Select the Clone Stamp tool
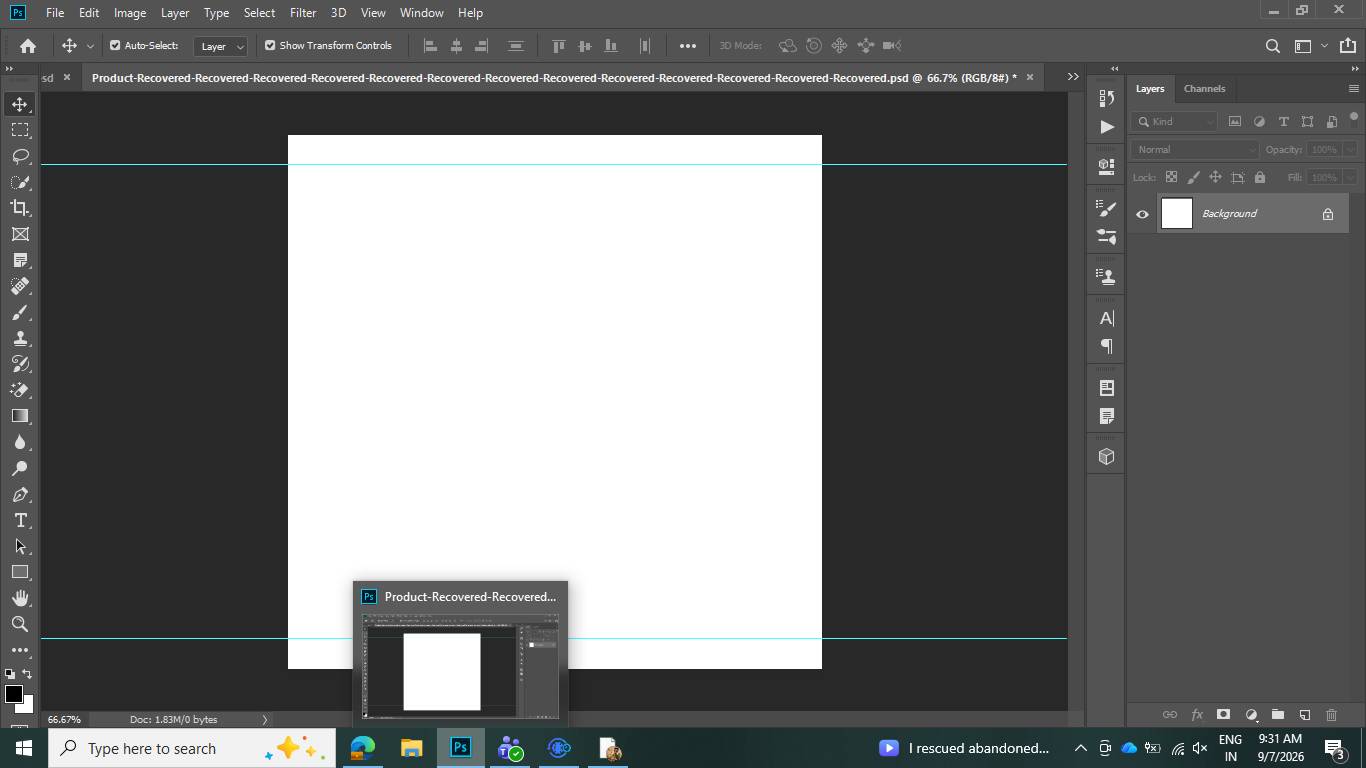The image size is (1366, 768). click(x=20, y=338)
